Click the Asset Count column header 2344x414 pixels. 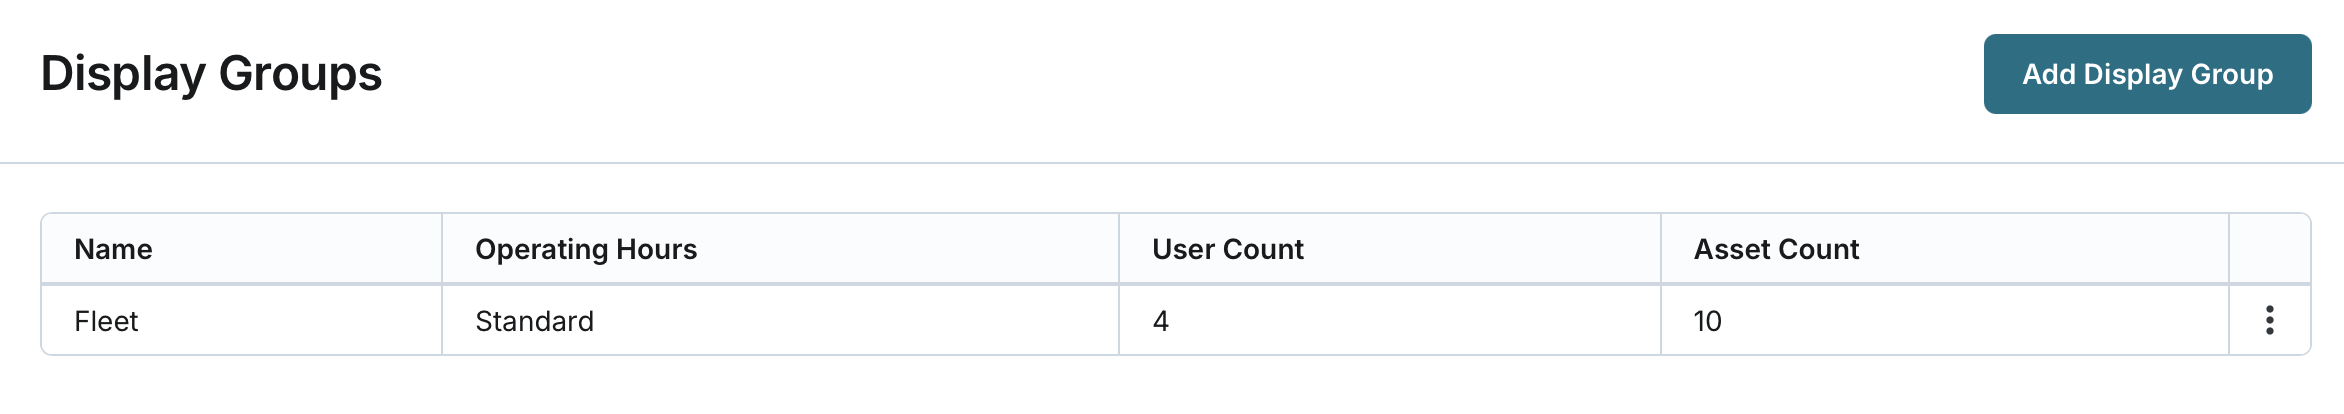[x=1776, y=249]
